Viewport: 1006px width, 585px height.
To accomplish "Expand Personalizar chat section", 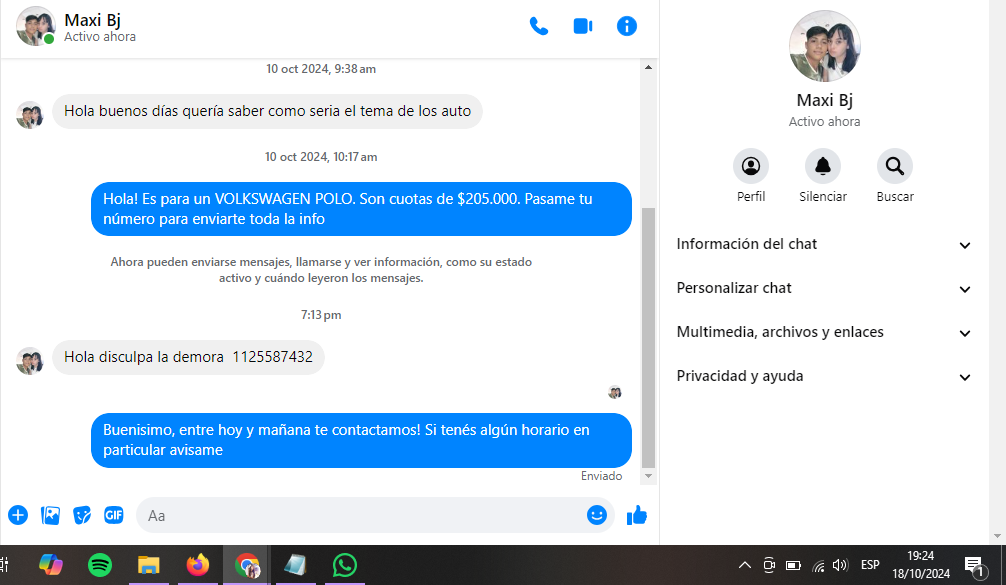I will (x=824, y=289).
